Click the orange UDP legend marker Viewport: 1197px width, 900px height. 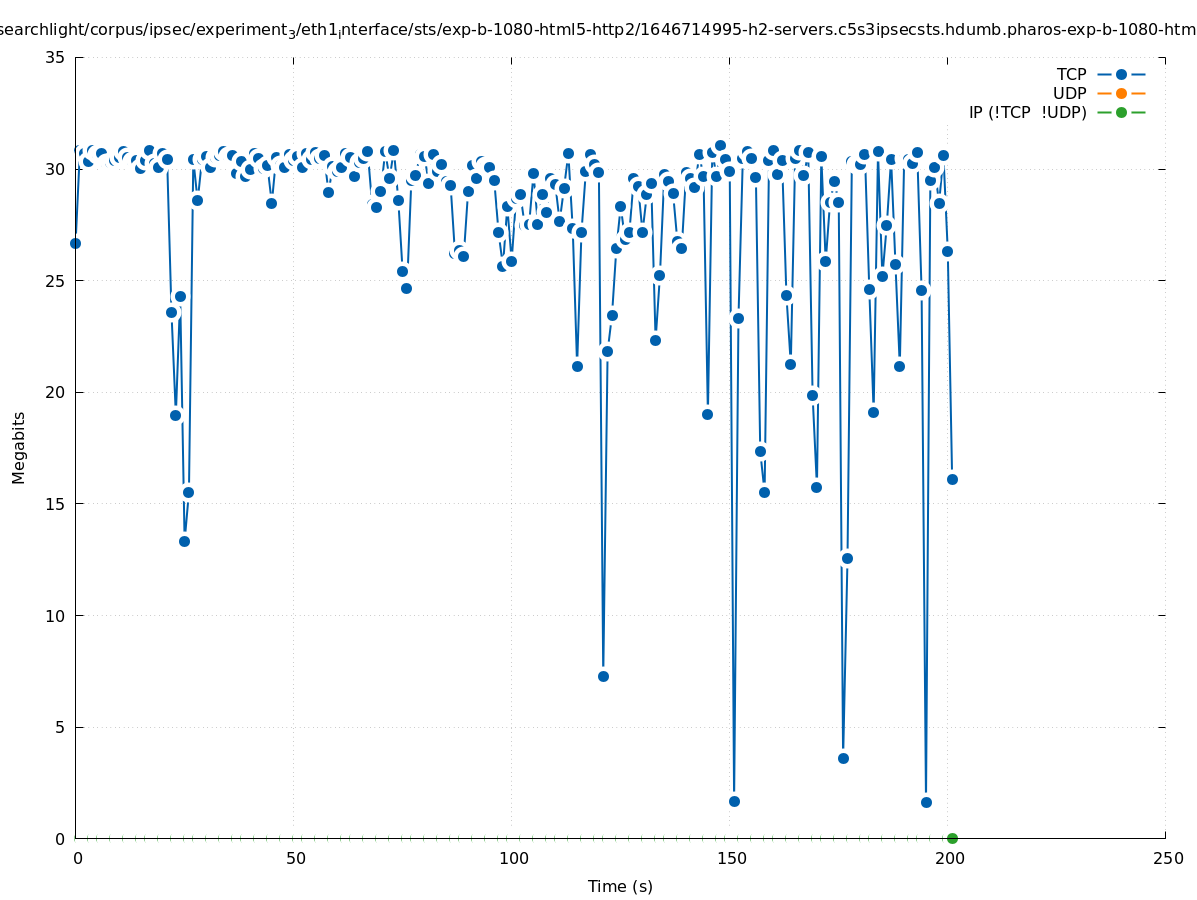[x=1121, y=93]
